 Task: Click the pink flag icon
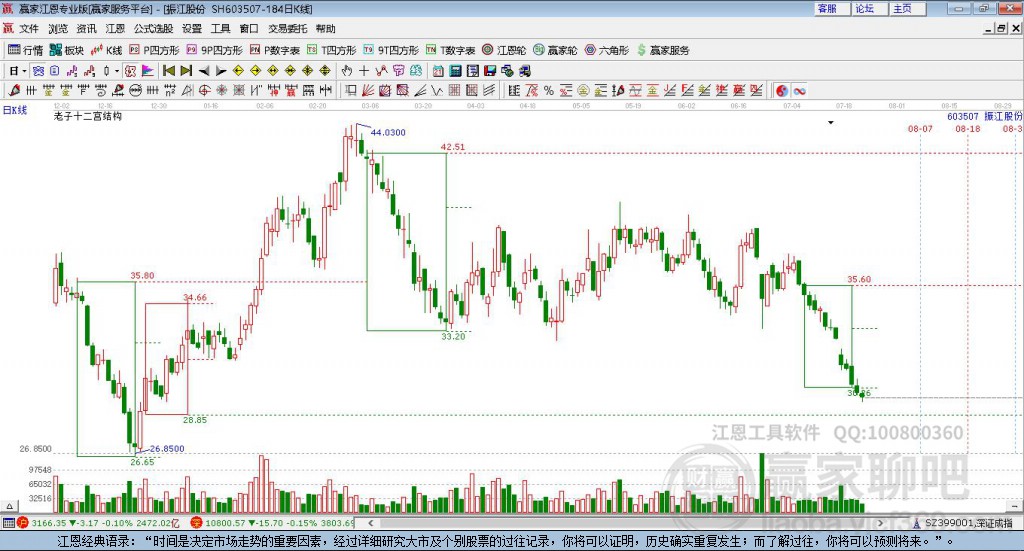(147, 71)
